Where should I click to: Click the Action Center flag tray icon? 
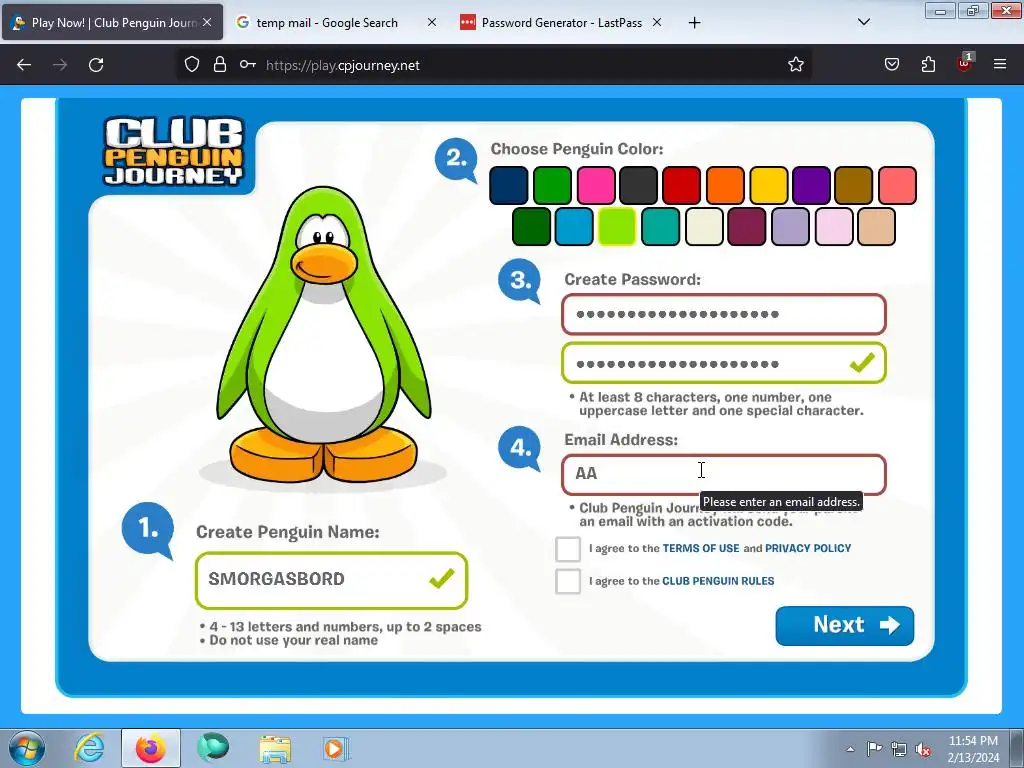pyautogui.click(x=874, y=748)
